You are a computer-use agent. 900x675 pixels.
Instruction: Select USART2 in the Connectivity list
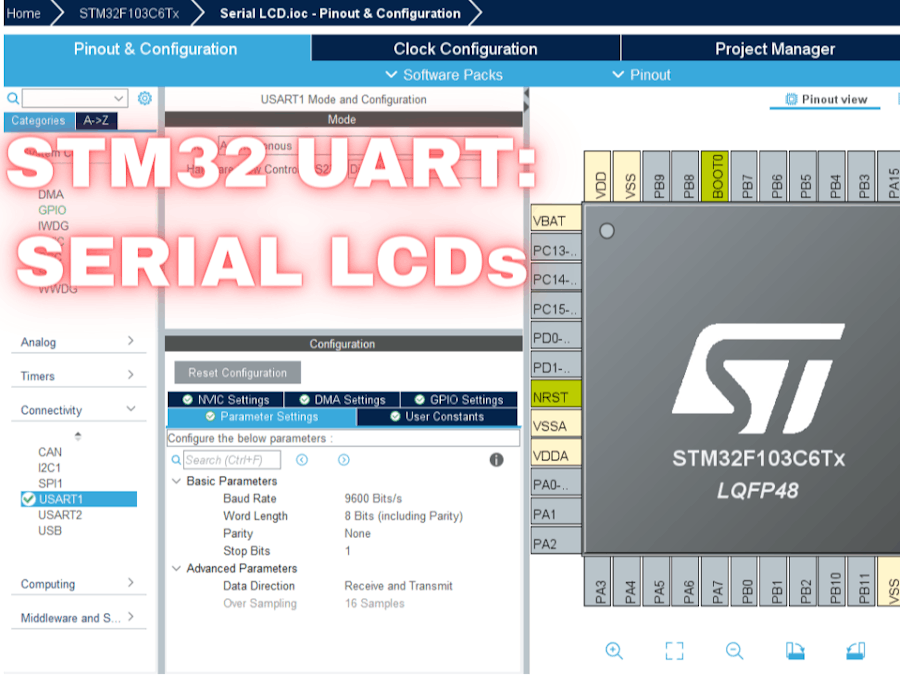click(x=60, y=515)
